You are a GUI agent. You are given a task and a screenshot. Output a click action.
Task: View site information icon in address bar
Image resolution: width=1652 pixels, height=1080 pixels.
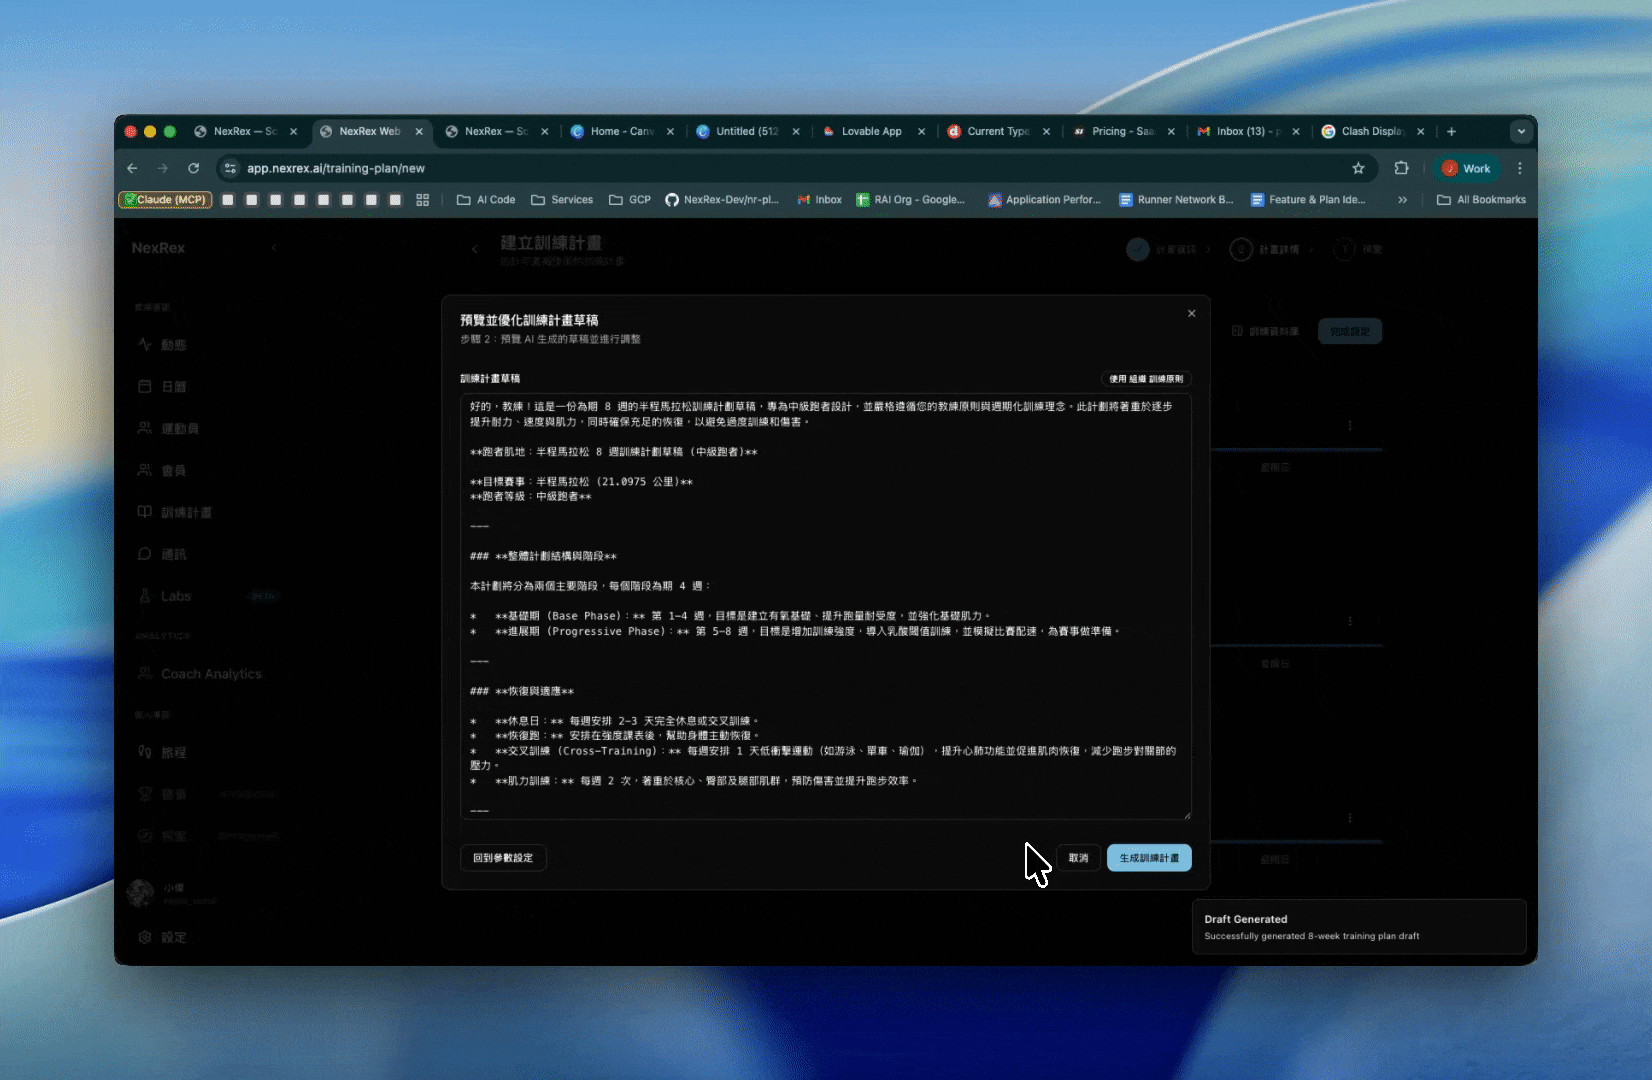coord(230,168)
